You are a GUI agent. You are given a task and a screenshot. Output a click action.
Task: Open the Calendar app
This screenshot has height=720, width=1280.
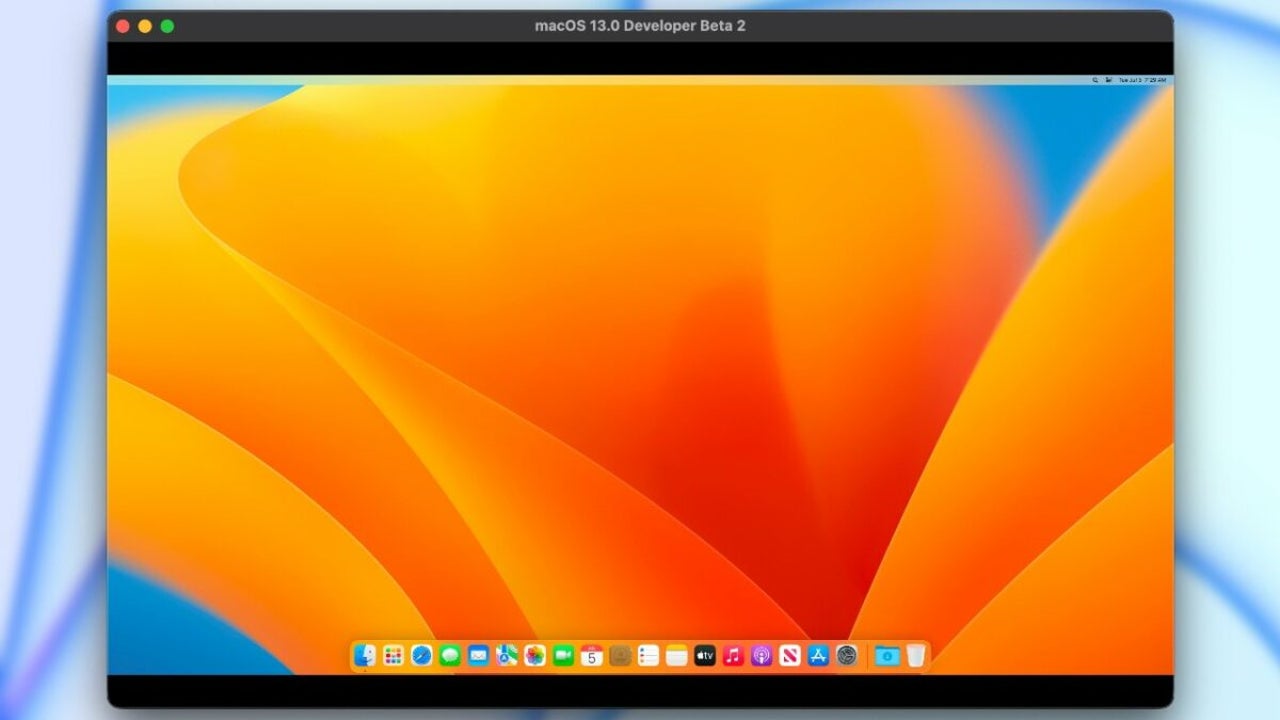[x=592, y=657]
